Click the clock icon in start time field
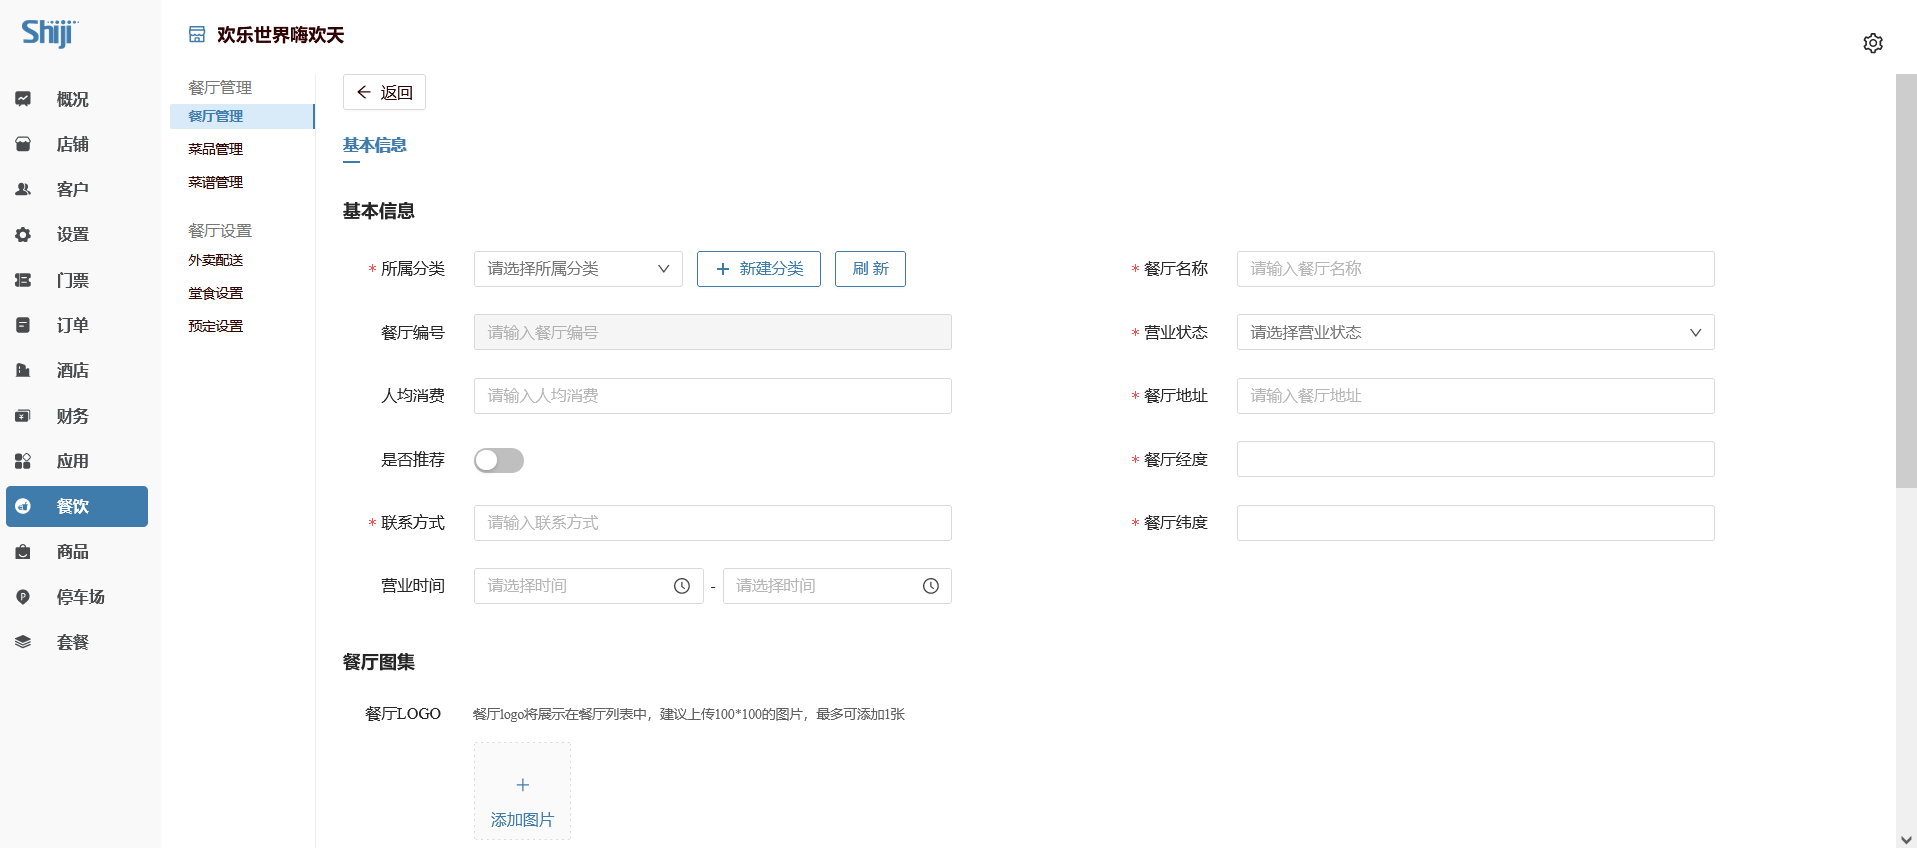The image size is (1917, 848). coord(682,586)
